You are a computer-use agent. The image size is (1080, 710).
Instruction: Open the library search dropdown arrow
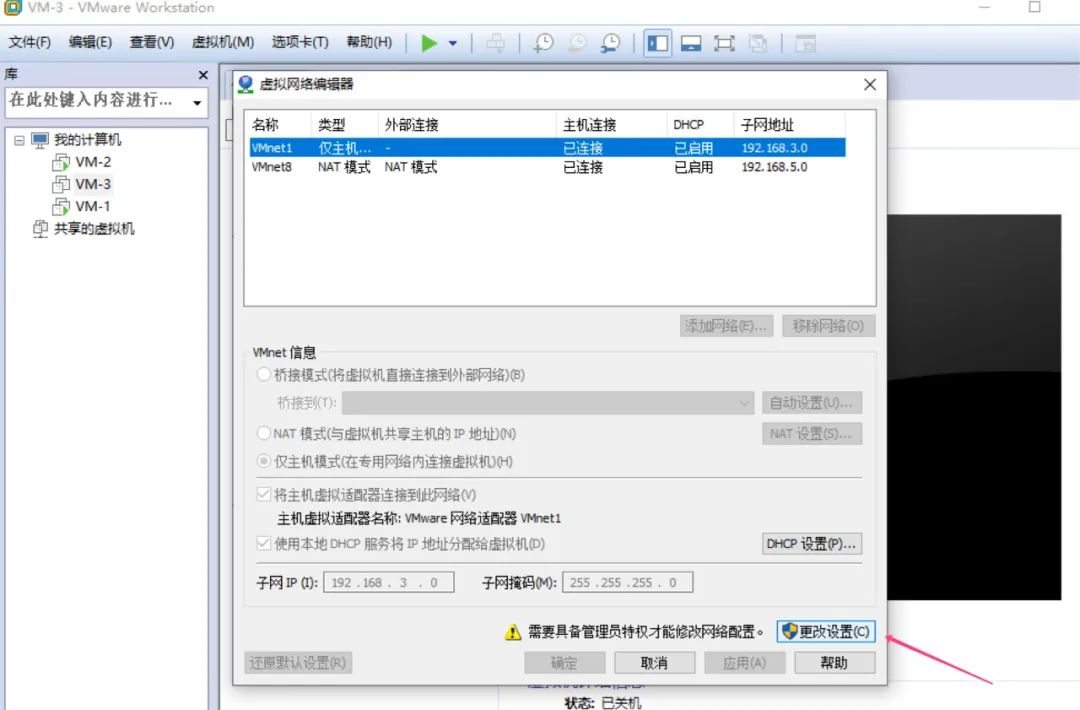click(x=197, y=103)
